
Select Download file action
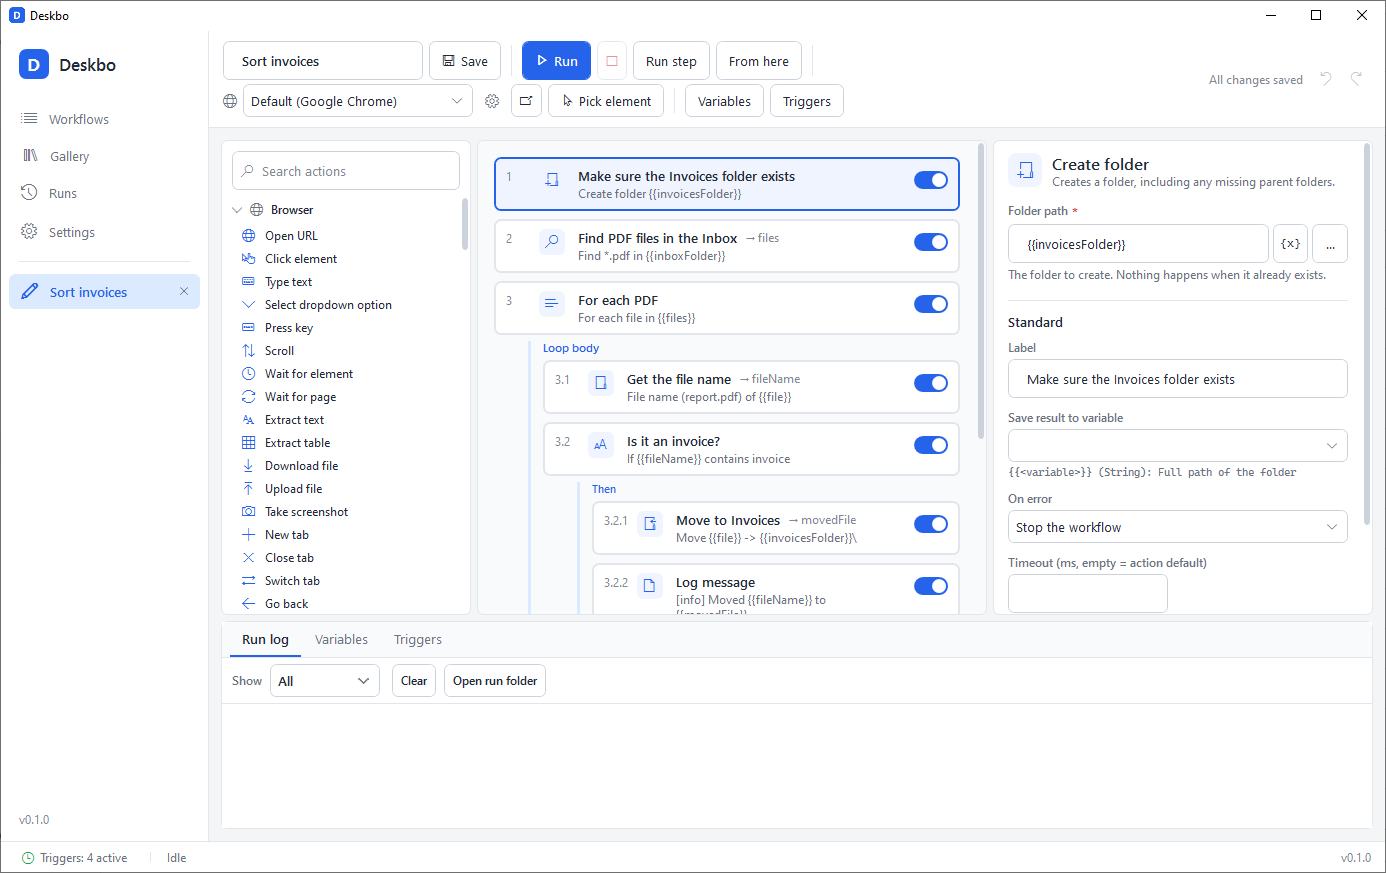pyautogui.click(x=301, y=466)
